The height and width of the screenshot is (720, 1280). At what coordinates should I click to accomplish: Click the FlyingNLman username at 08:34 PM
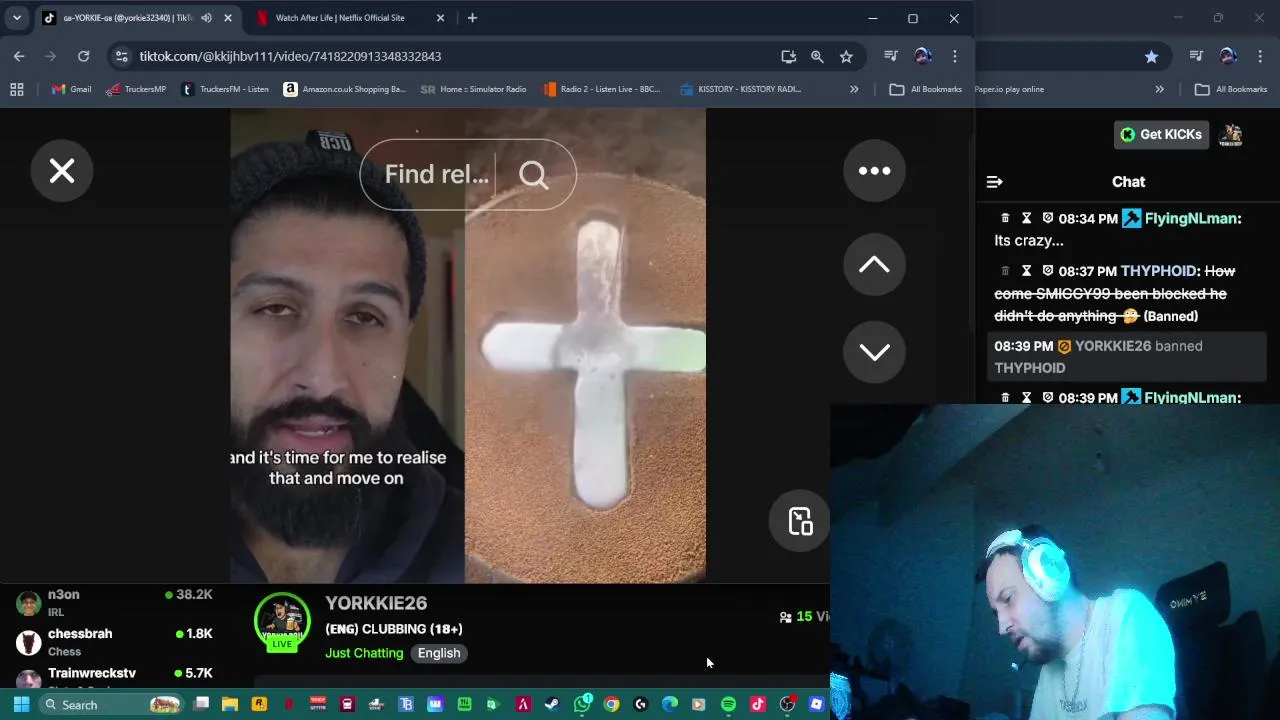point(1189,218)
